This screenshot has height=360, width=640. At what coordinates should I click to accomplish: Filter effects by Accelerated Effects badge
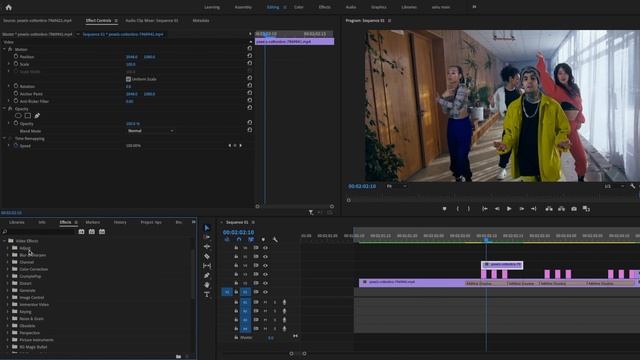[81, 231]
